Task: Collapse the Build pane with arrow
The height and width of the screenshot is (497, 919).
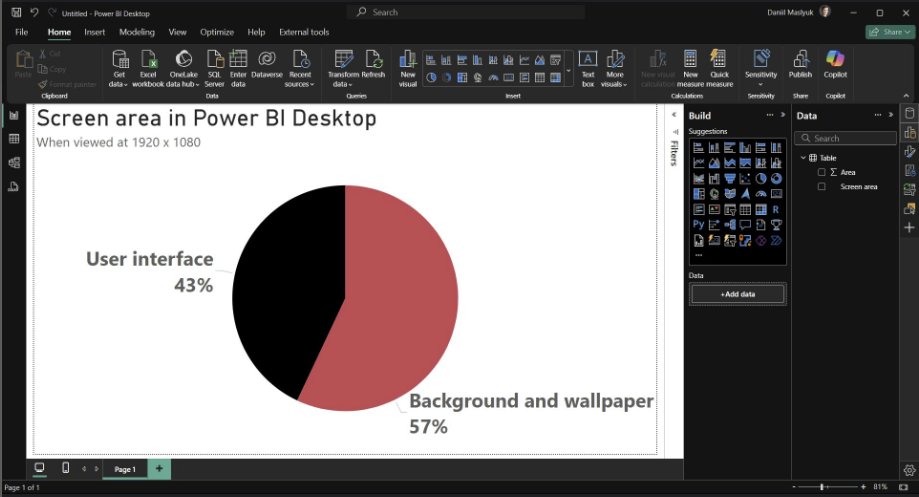Action: [x=782, y=115]
